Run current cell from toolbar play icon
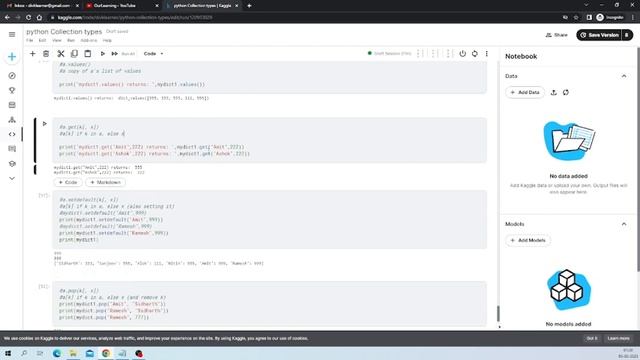 (102, 53)
